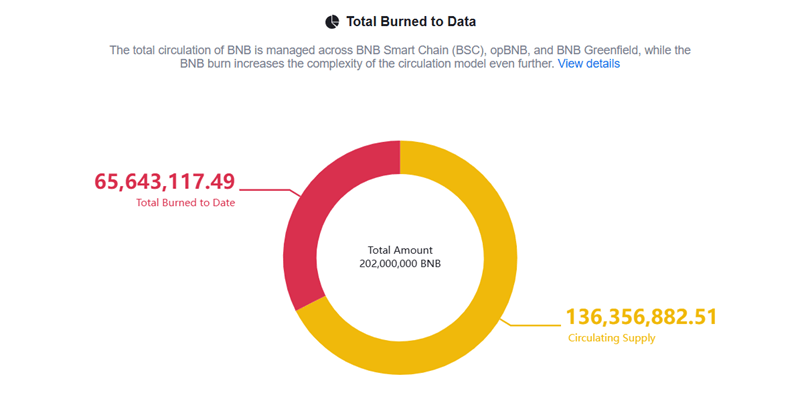Click the words 'total circulation of BNB'
The image size is (800, 405).
(x=202, y=49)
